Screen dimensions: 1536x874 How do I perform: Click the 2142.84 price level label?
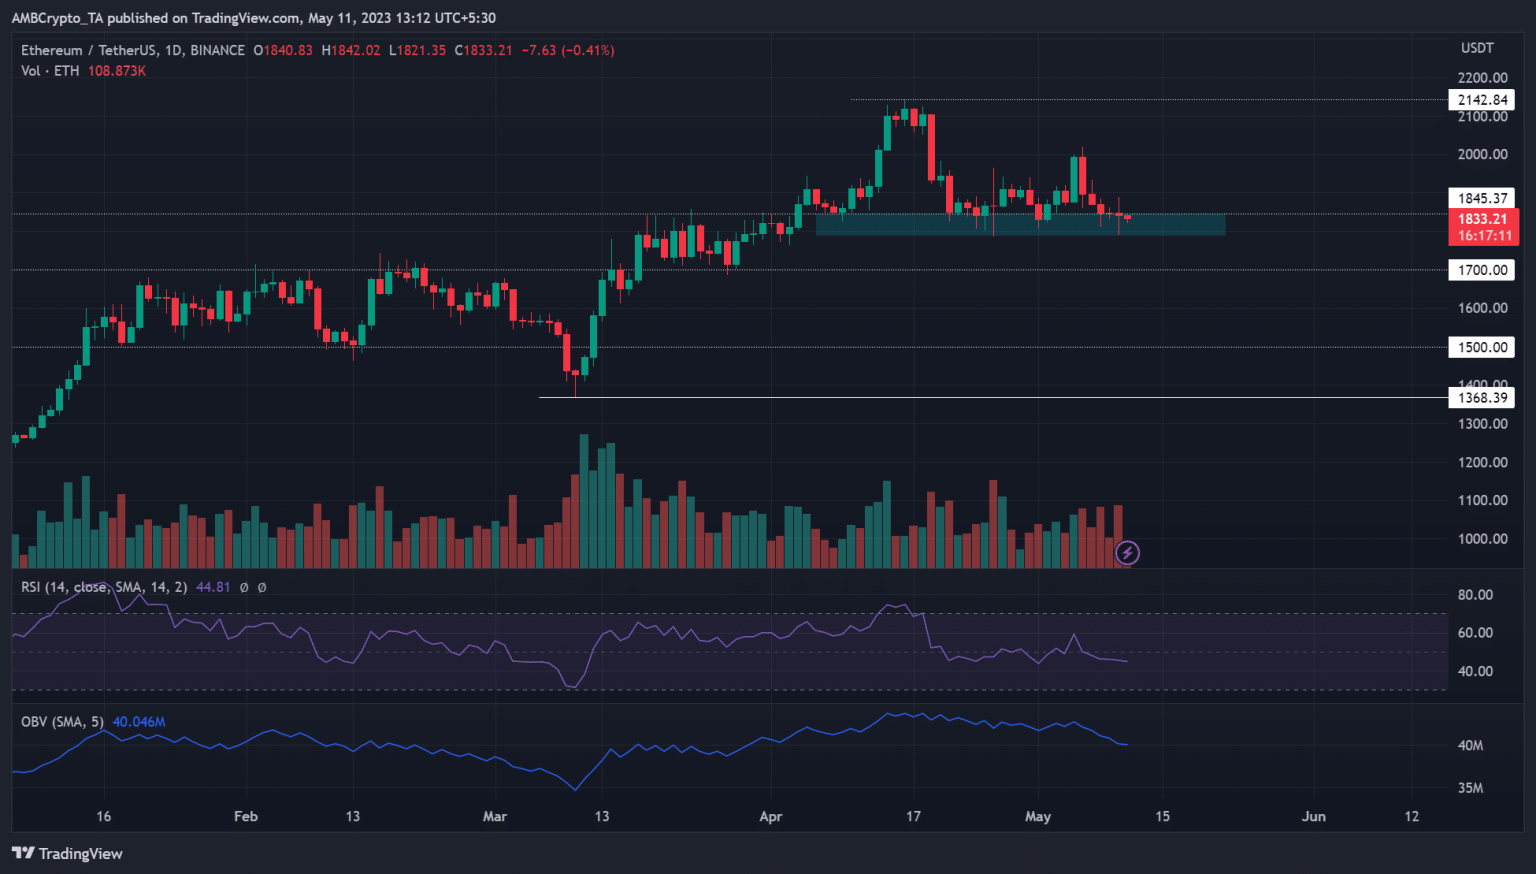1481,99
